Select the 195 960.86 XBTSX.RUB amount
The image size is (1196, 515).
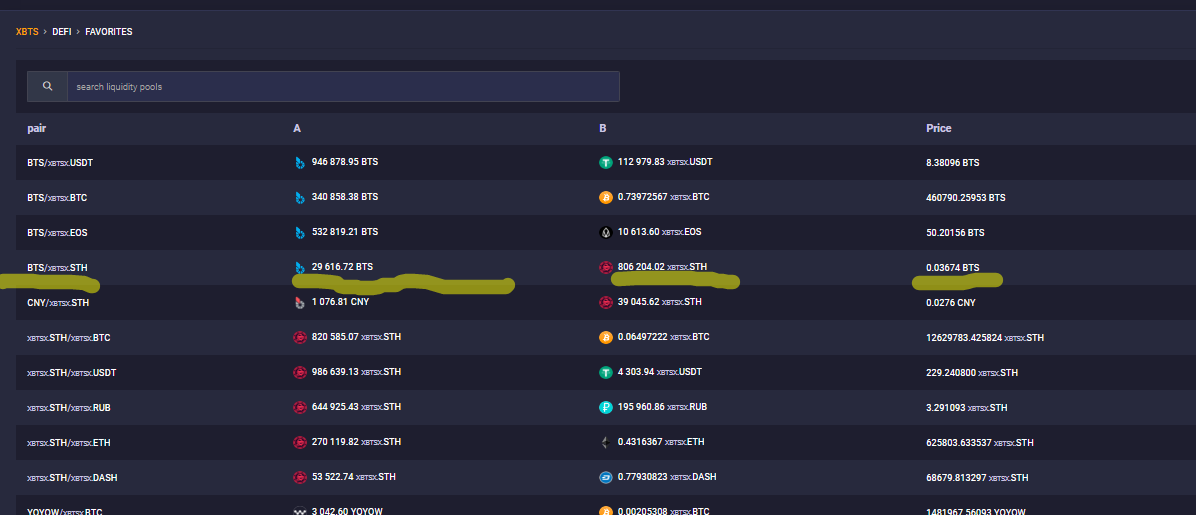click(x=662, y=407)
